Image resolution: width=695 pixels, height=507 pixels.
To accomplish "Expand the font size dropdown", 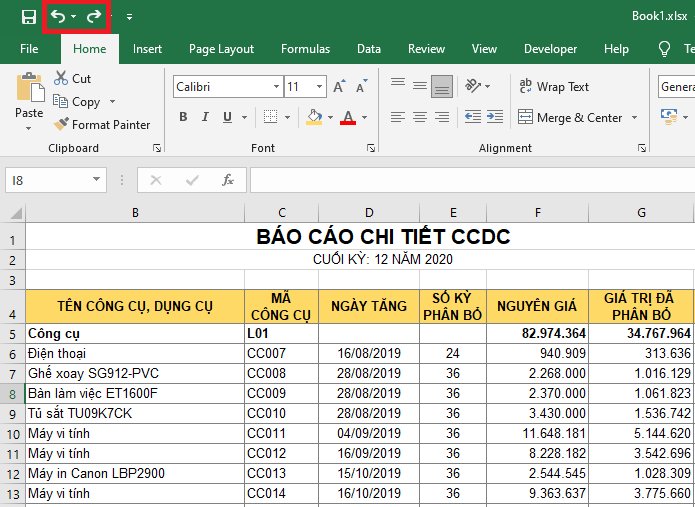I will (x=320, y=87).
